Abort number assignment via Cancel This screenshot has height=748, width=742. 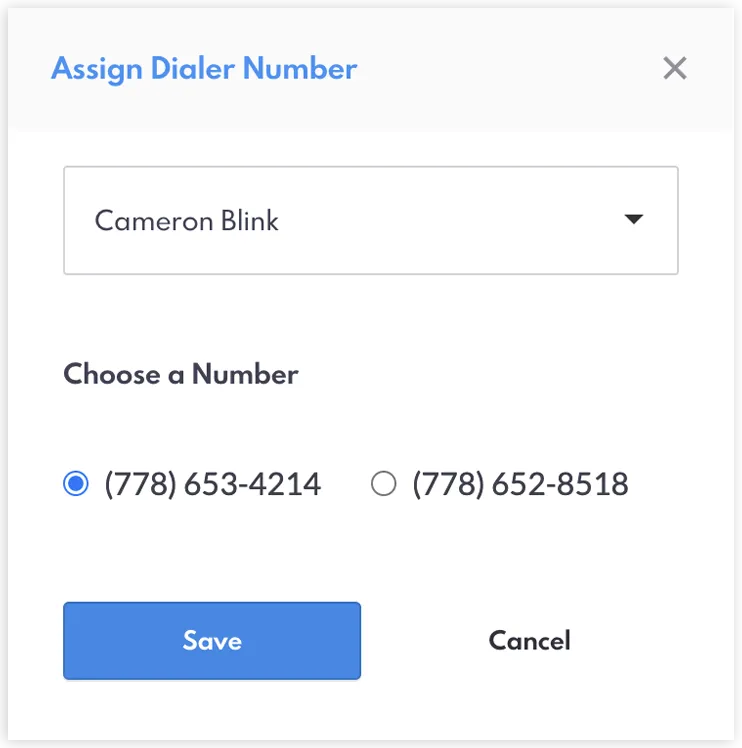pos(530,640)
